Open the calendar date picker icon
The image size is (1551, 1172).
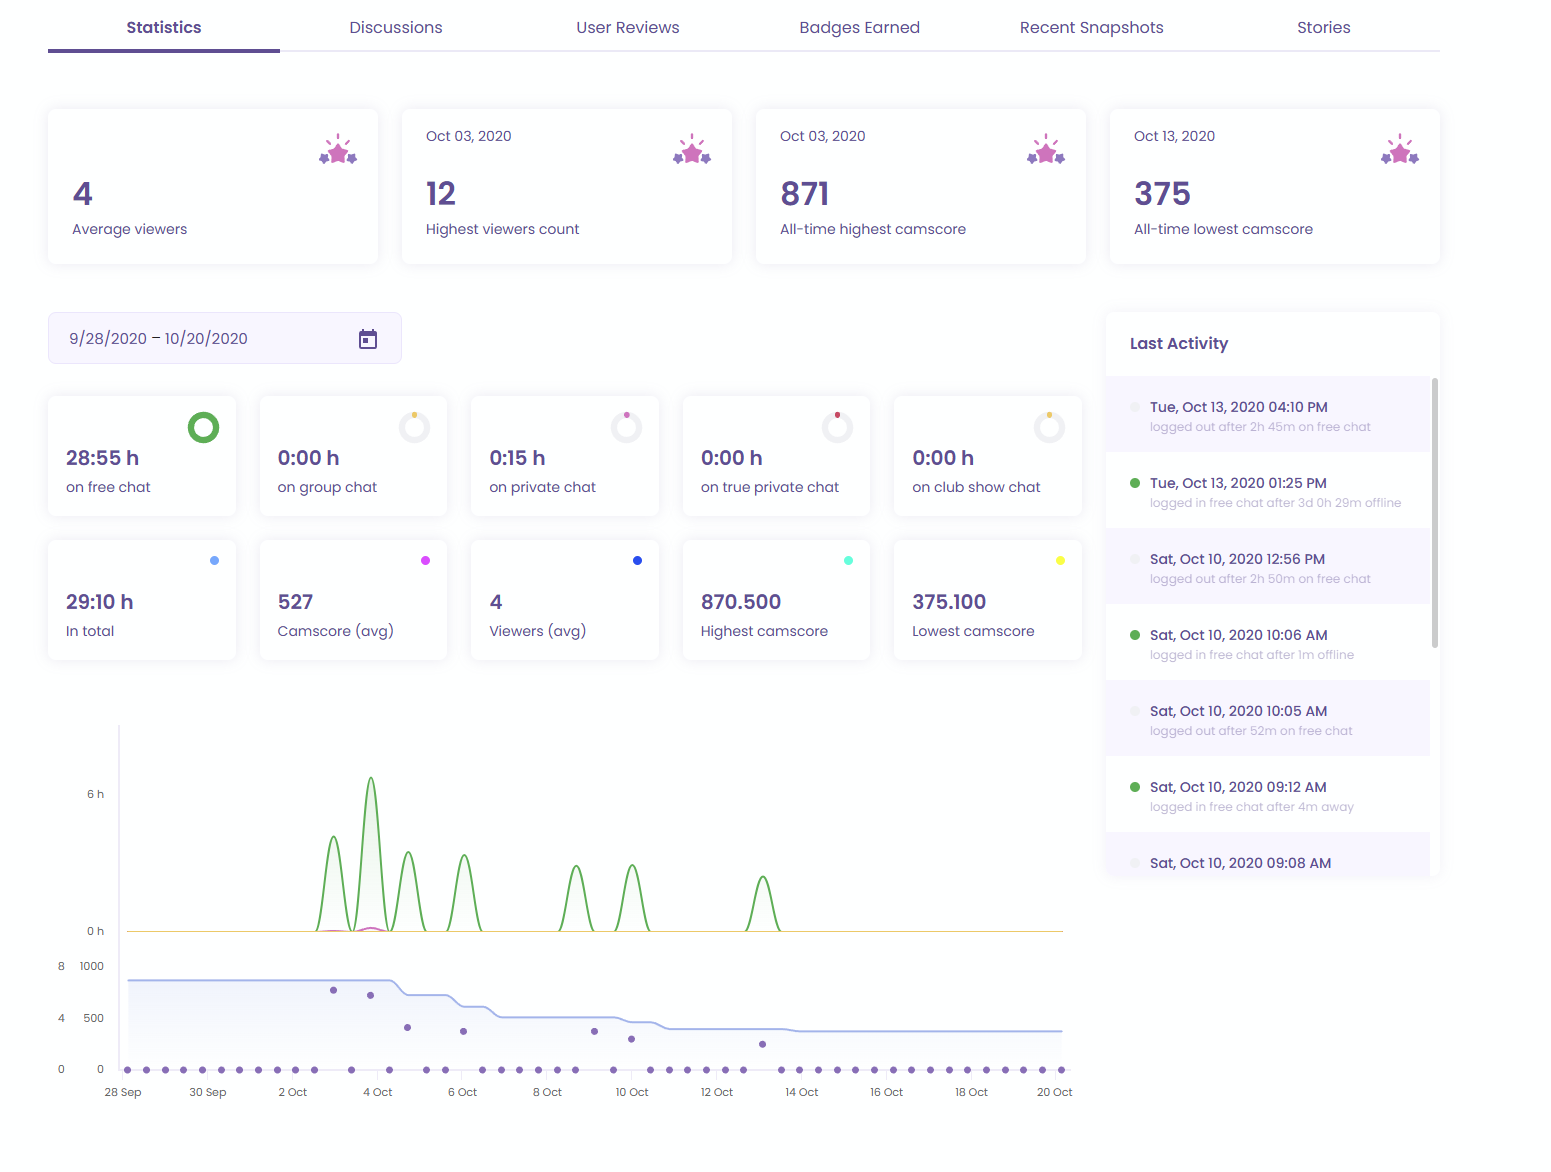[368, 339]
